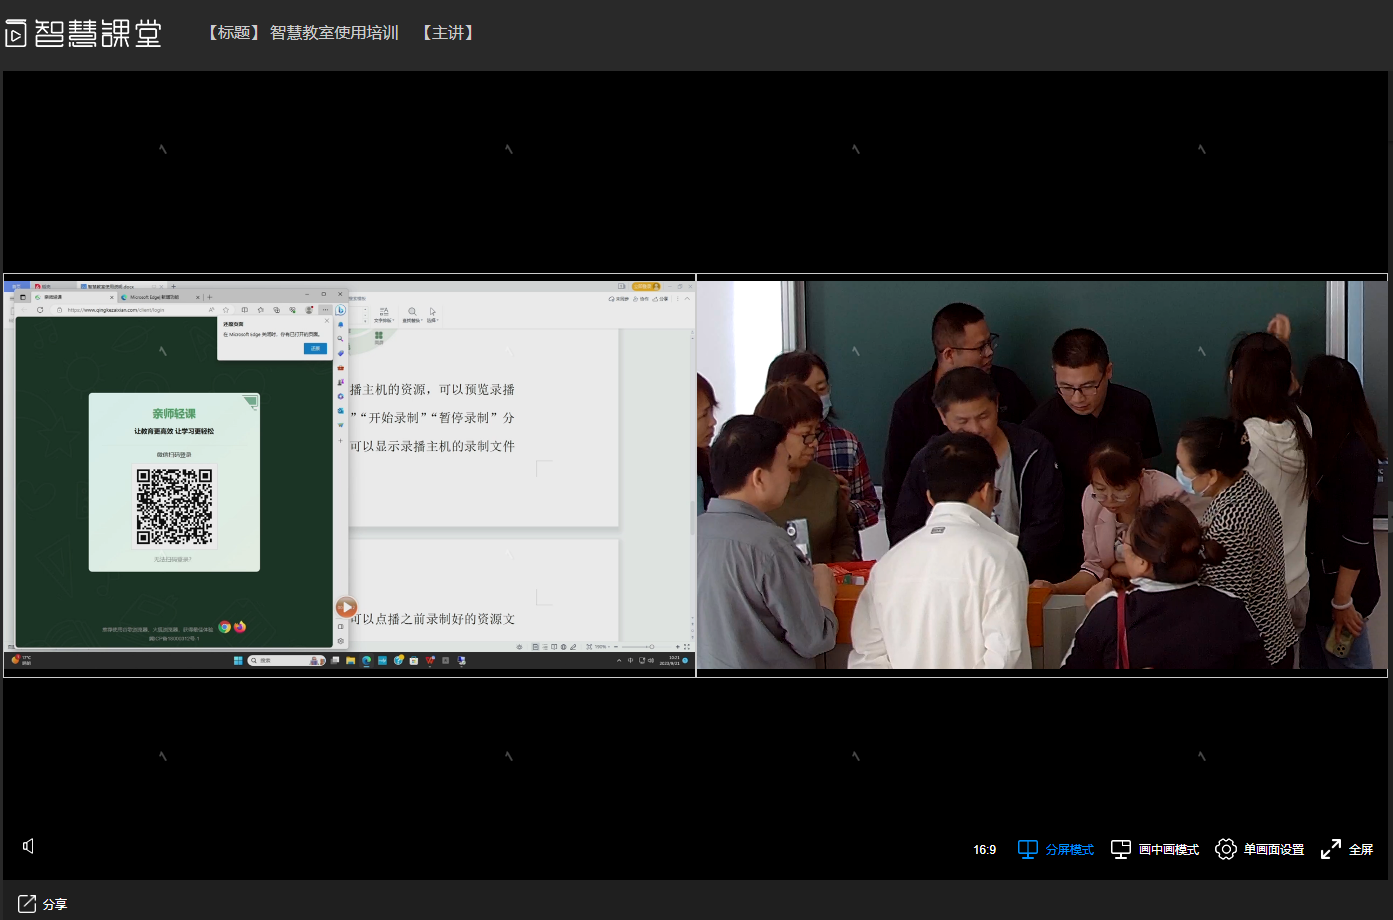Click the Firefox icon on login page
Screen dimensions: 1393x920
(x=240, y=627)
